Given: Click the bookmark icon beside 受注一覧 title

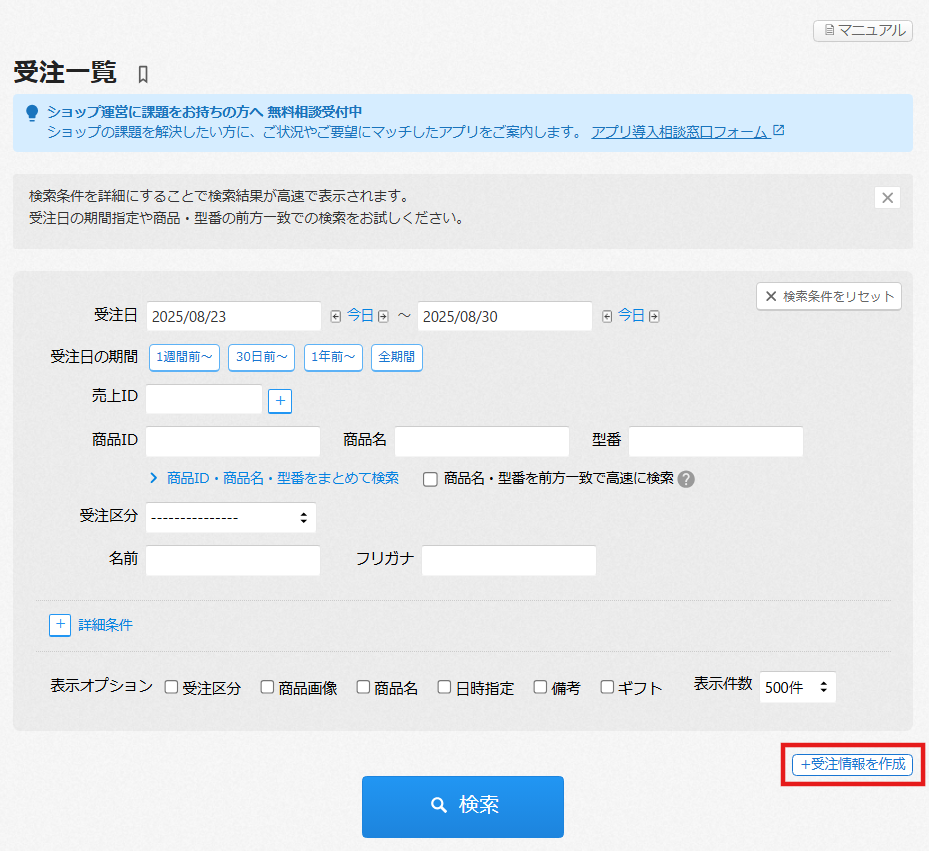Looking at the screenshot, I should pos(143,74).
